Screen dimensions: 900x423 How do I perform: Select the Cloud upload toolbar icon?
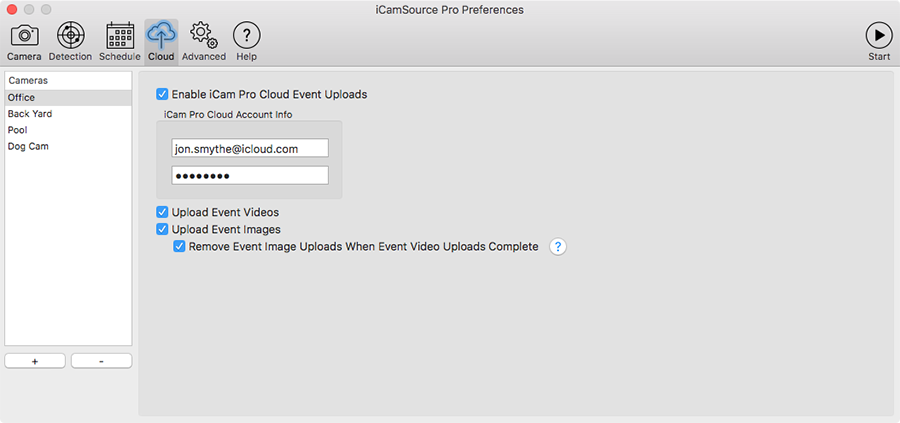point(161,41)
